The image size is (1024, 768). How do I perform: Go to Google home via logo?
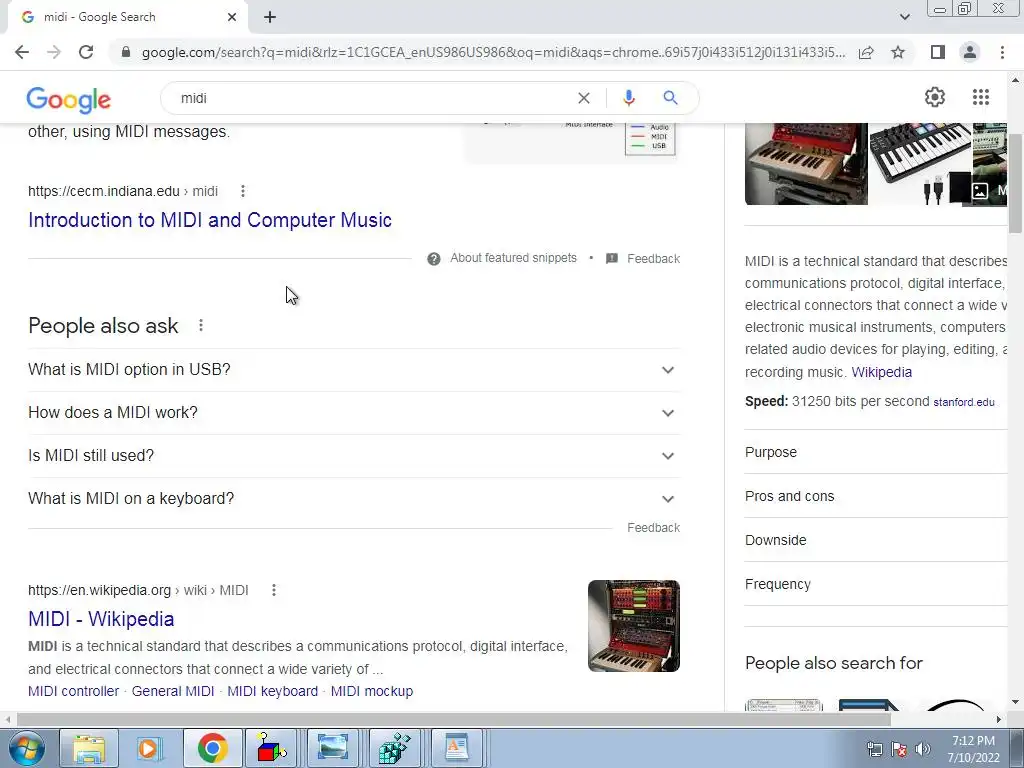tap(69, 99)
